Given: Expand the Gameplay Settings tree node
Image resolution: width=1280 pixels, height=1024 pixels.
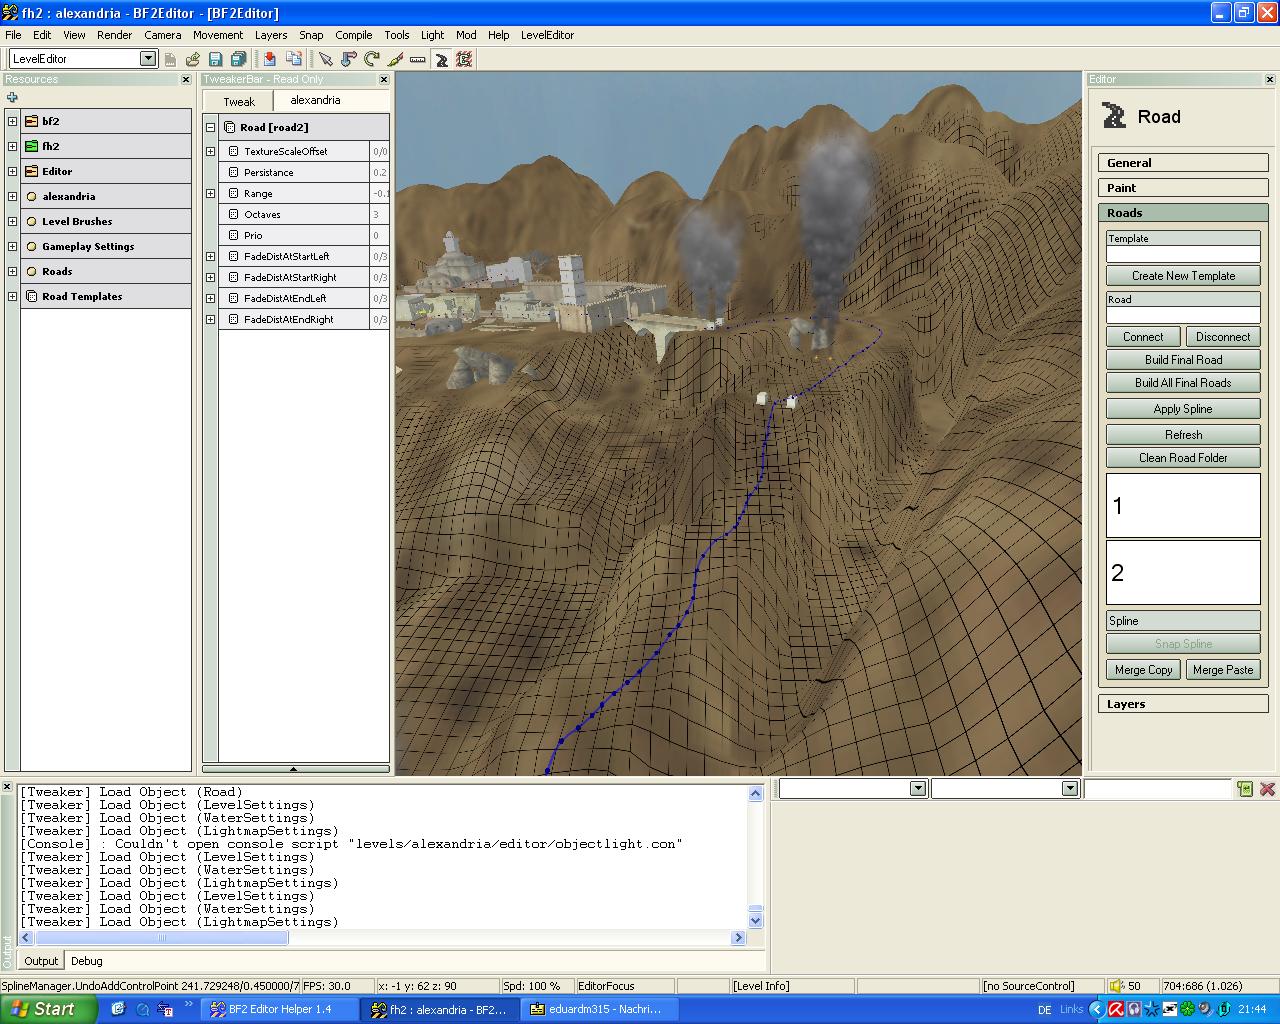Looking at the screenshot, I should (x=12, y=246).
